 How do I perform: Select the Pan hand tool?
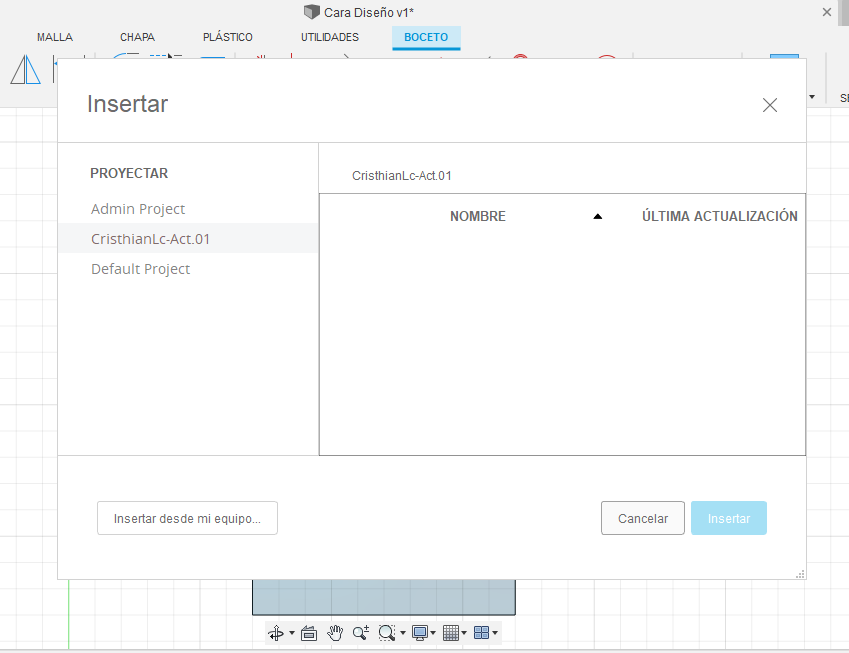[335, 632]
